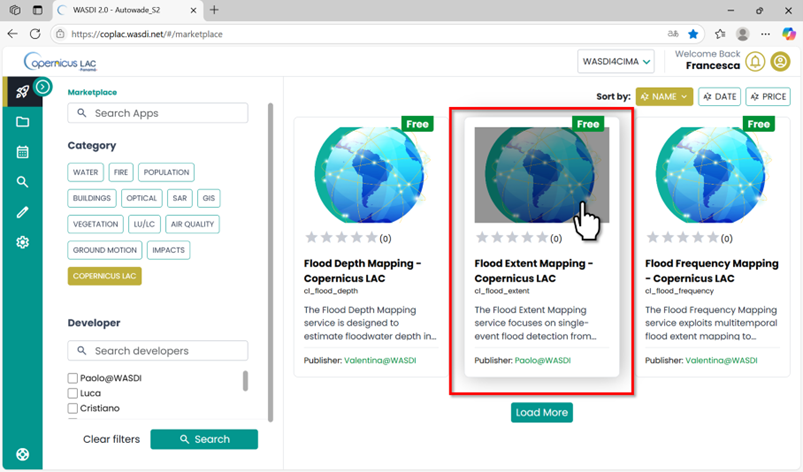Image resolution: width=803 pixels, height=472 pixels.
Task: Open the magnifier Search sidebar icon
Action: tap(22, 182)
